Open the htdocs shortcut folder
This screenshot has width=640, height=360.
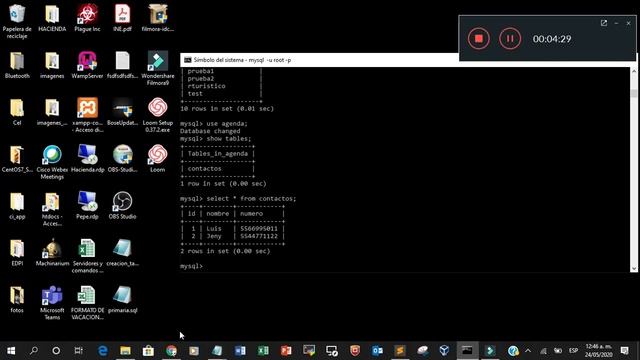tap(52, 209)
